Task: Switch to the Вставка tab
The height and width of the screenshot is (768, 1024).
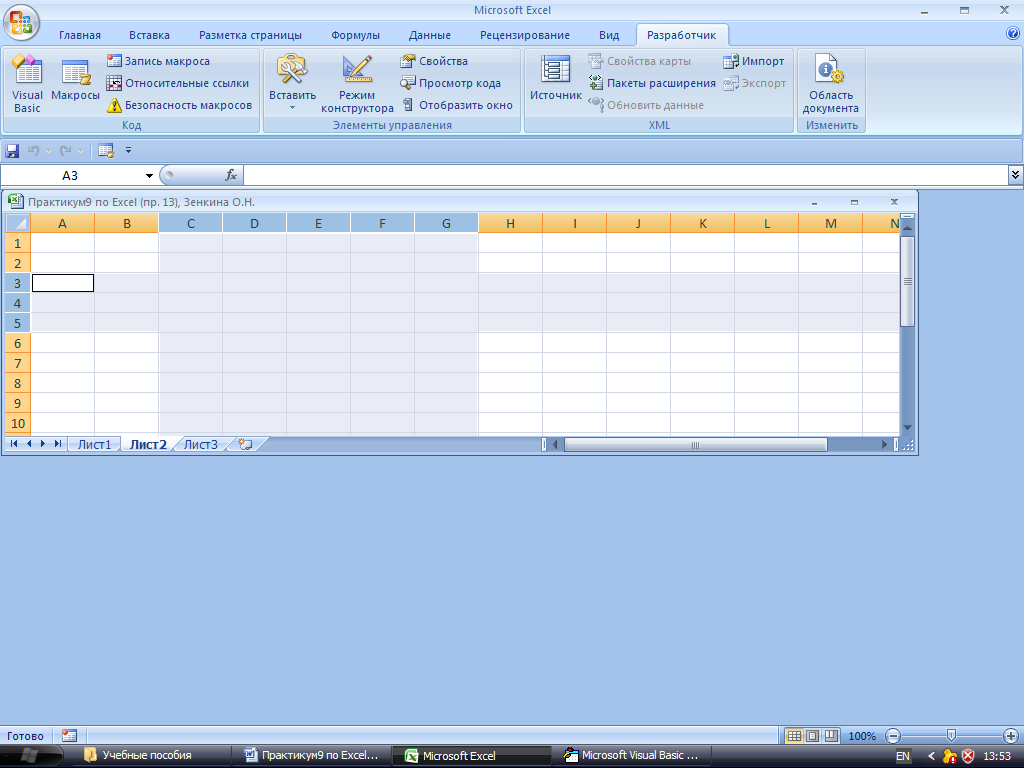Action: tap(149, 35)
